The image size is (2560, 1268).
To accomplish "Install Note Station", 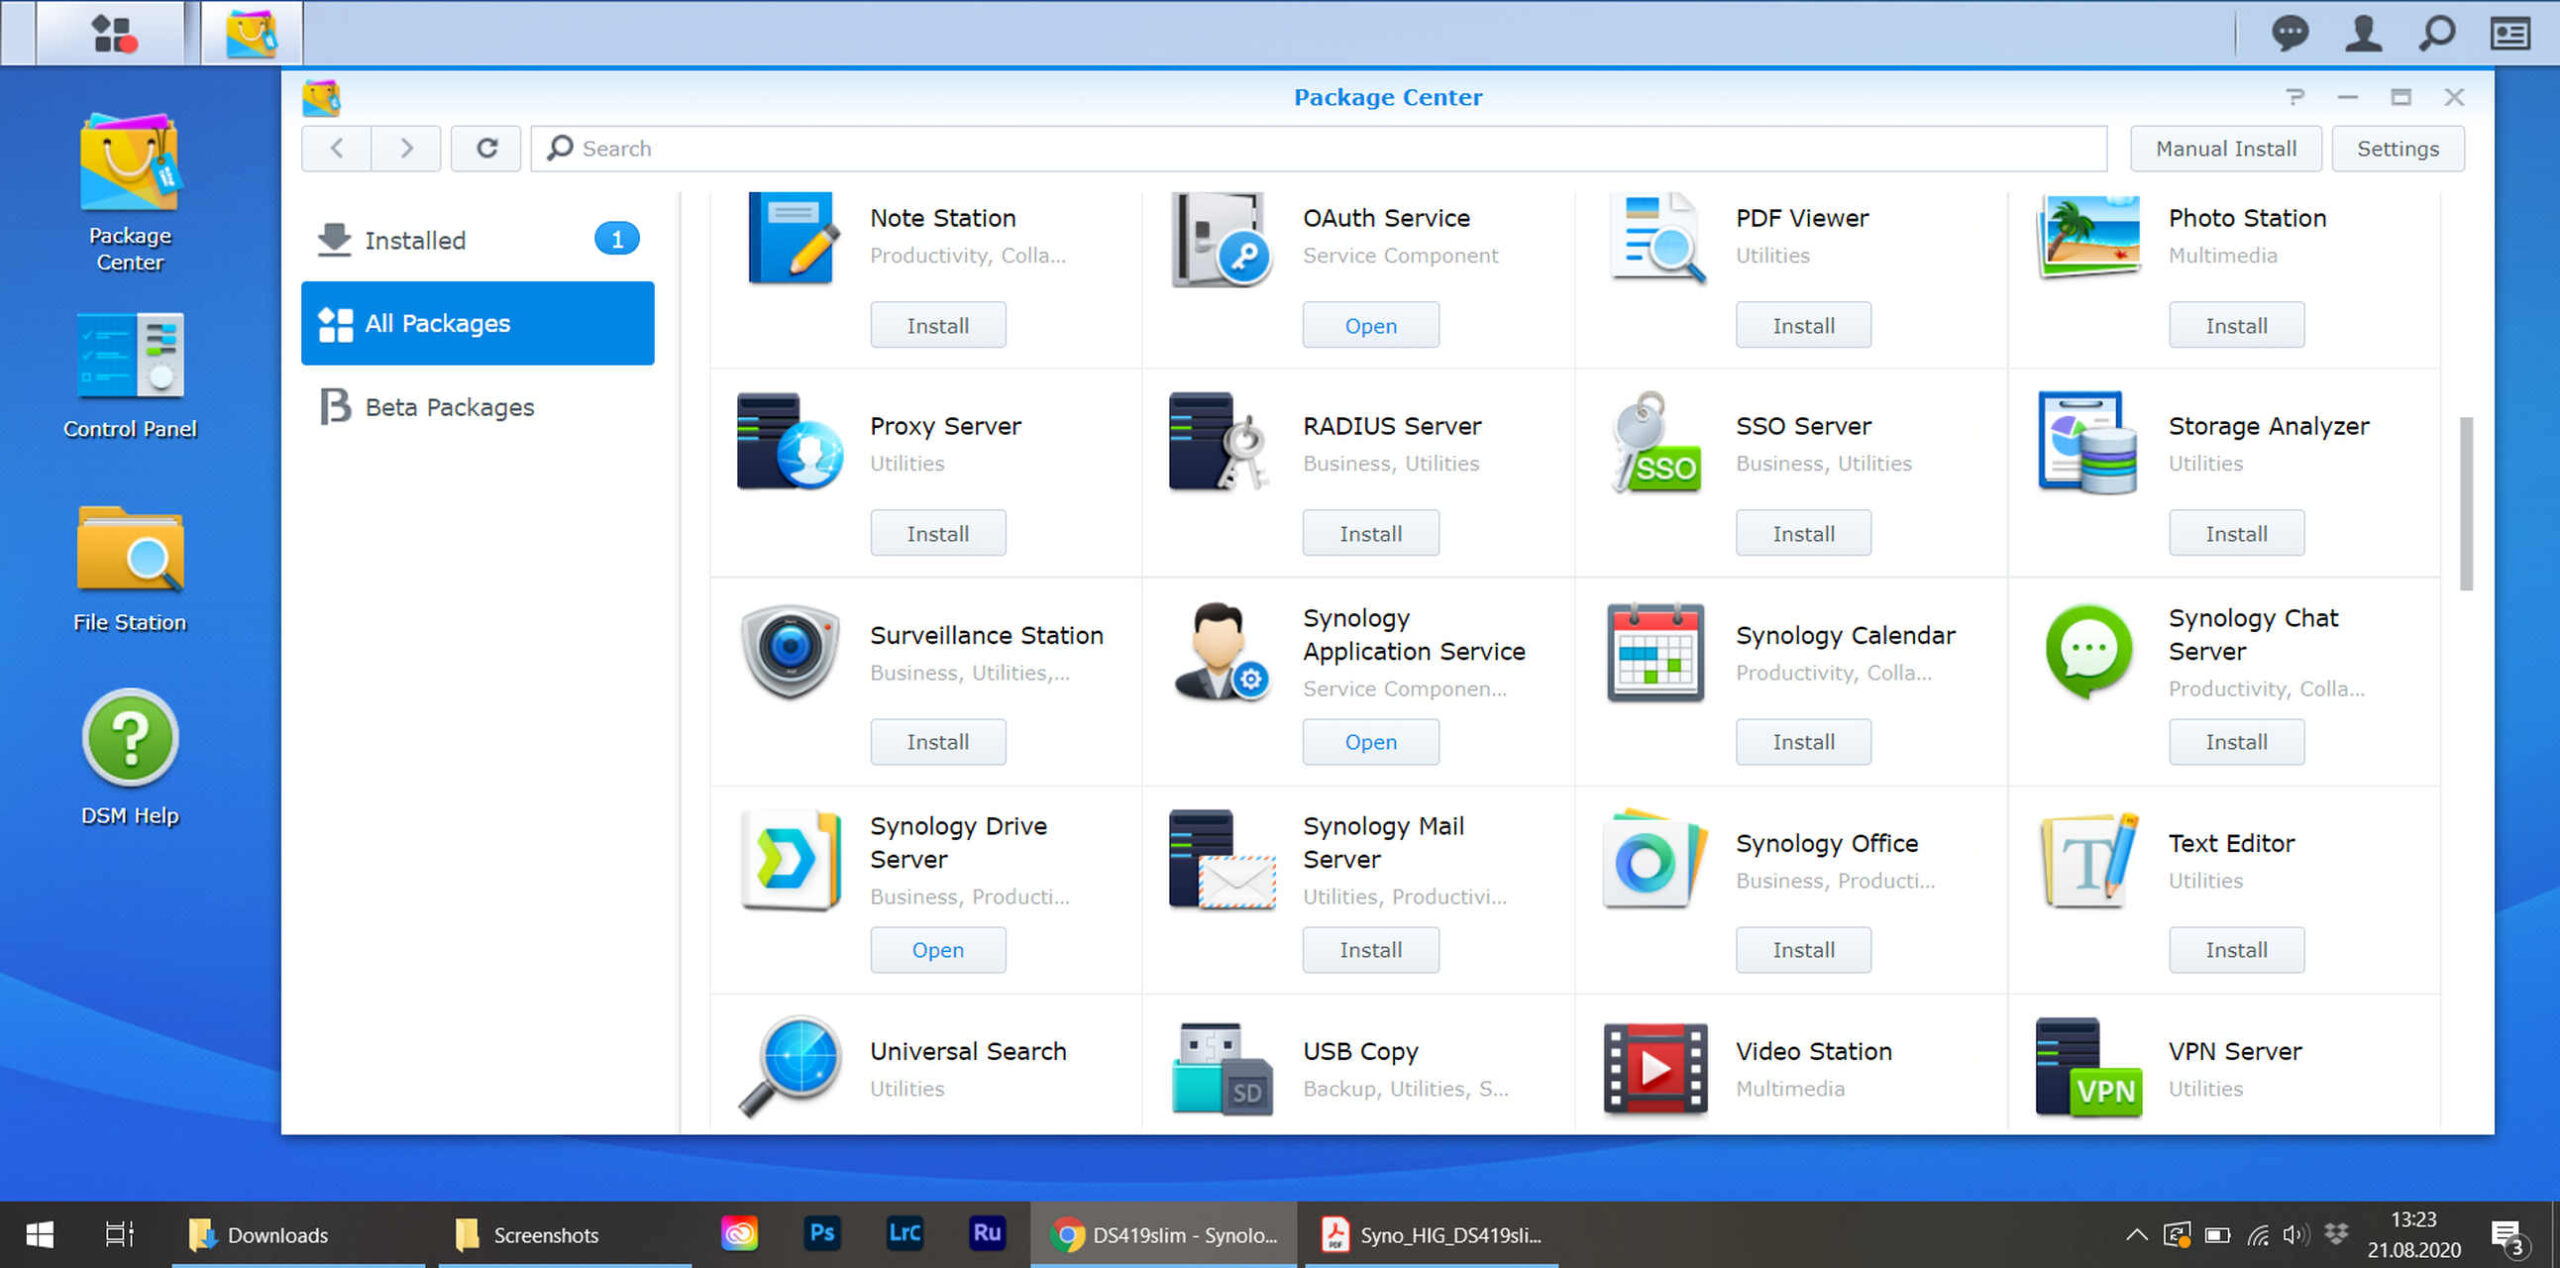I will click(938, 325).
